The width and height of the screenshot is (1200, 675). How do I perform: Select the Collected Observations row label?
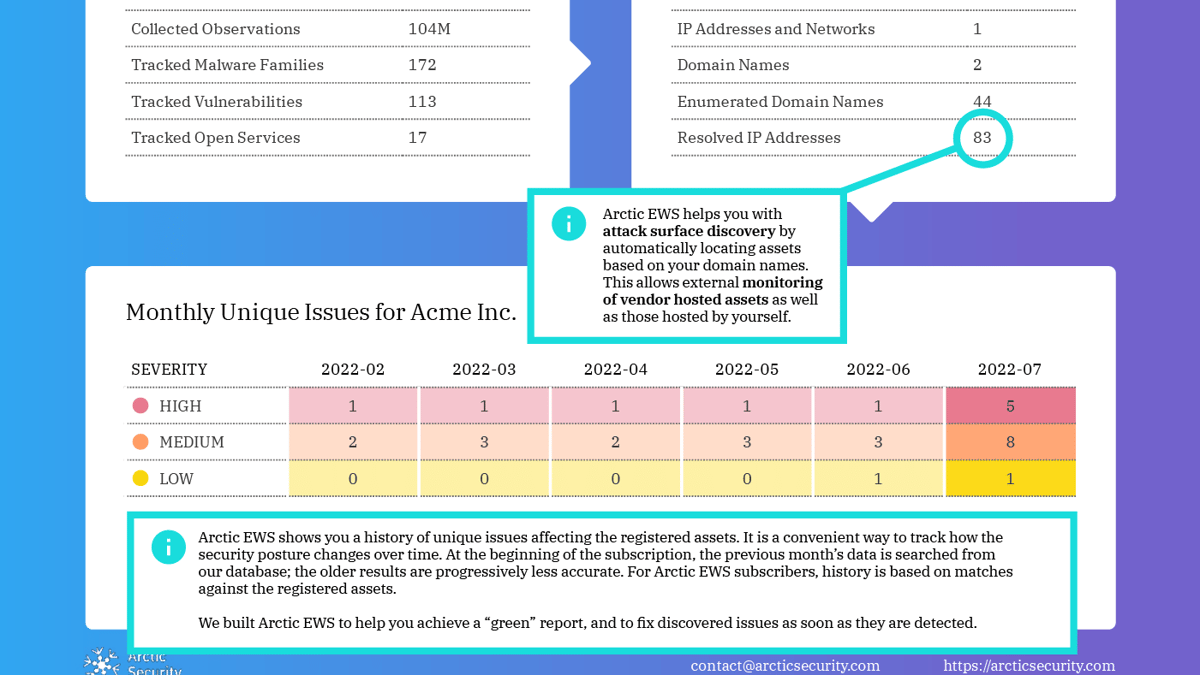pyautogui.click(x=216, y=29)
